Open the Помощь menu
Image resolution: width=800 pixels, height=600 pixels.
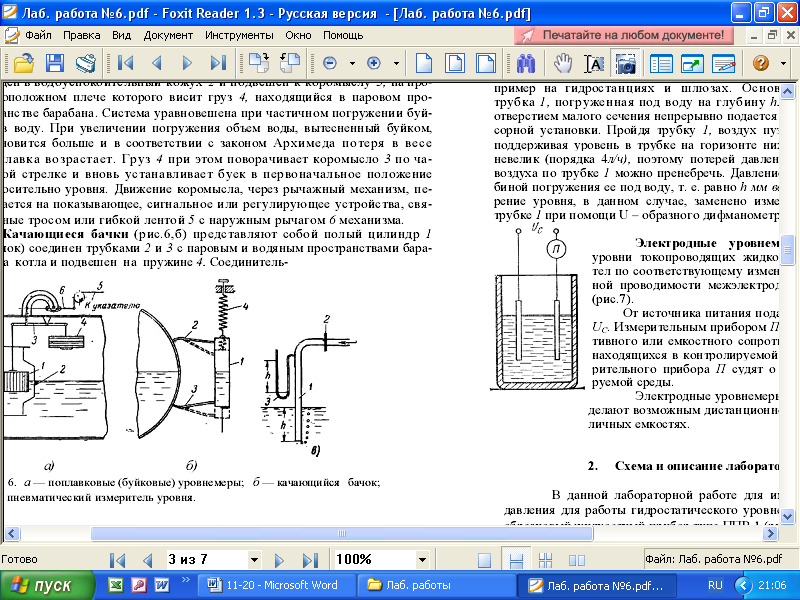click(x=343, y=35)
